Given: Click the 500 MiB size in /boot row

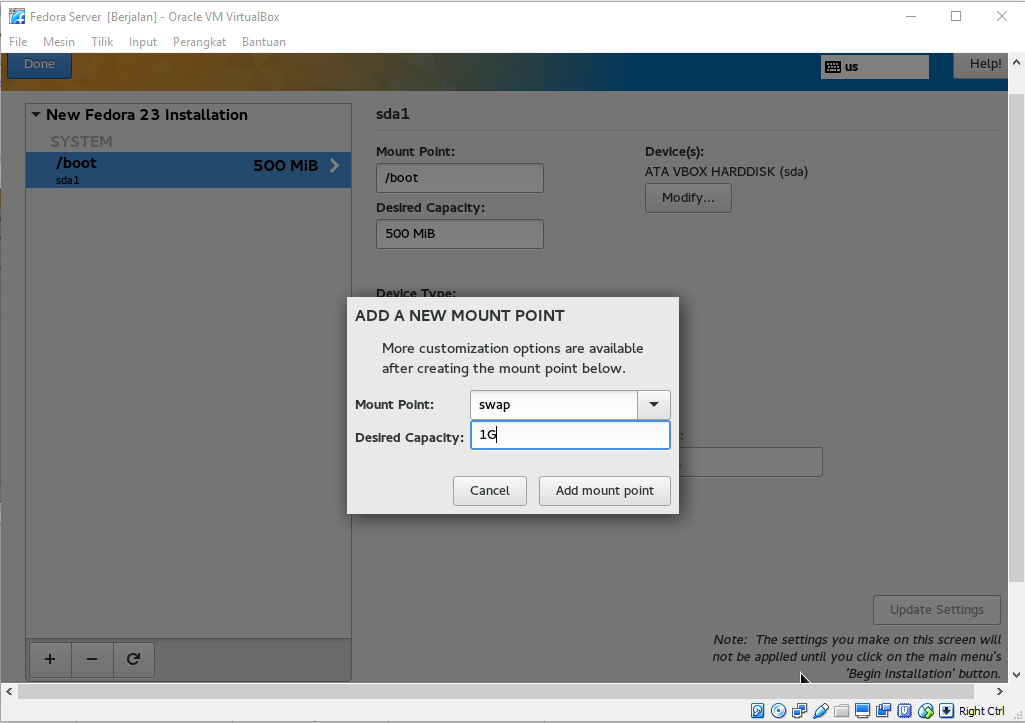Looking at the screenshot, I should point(286,165).
